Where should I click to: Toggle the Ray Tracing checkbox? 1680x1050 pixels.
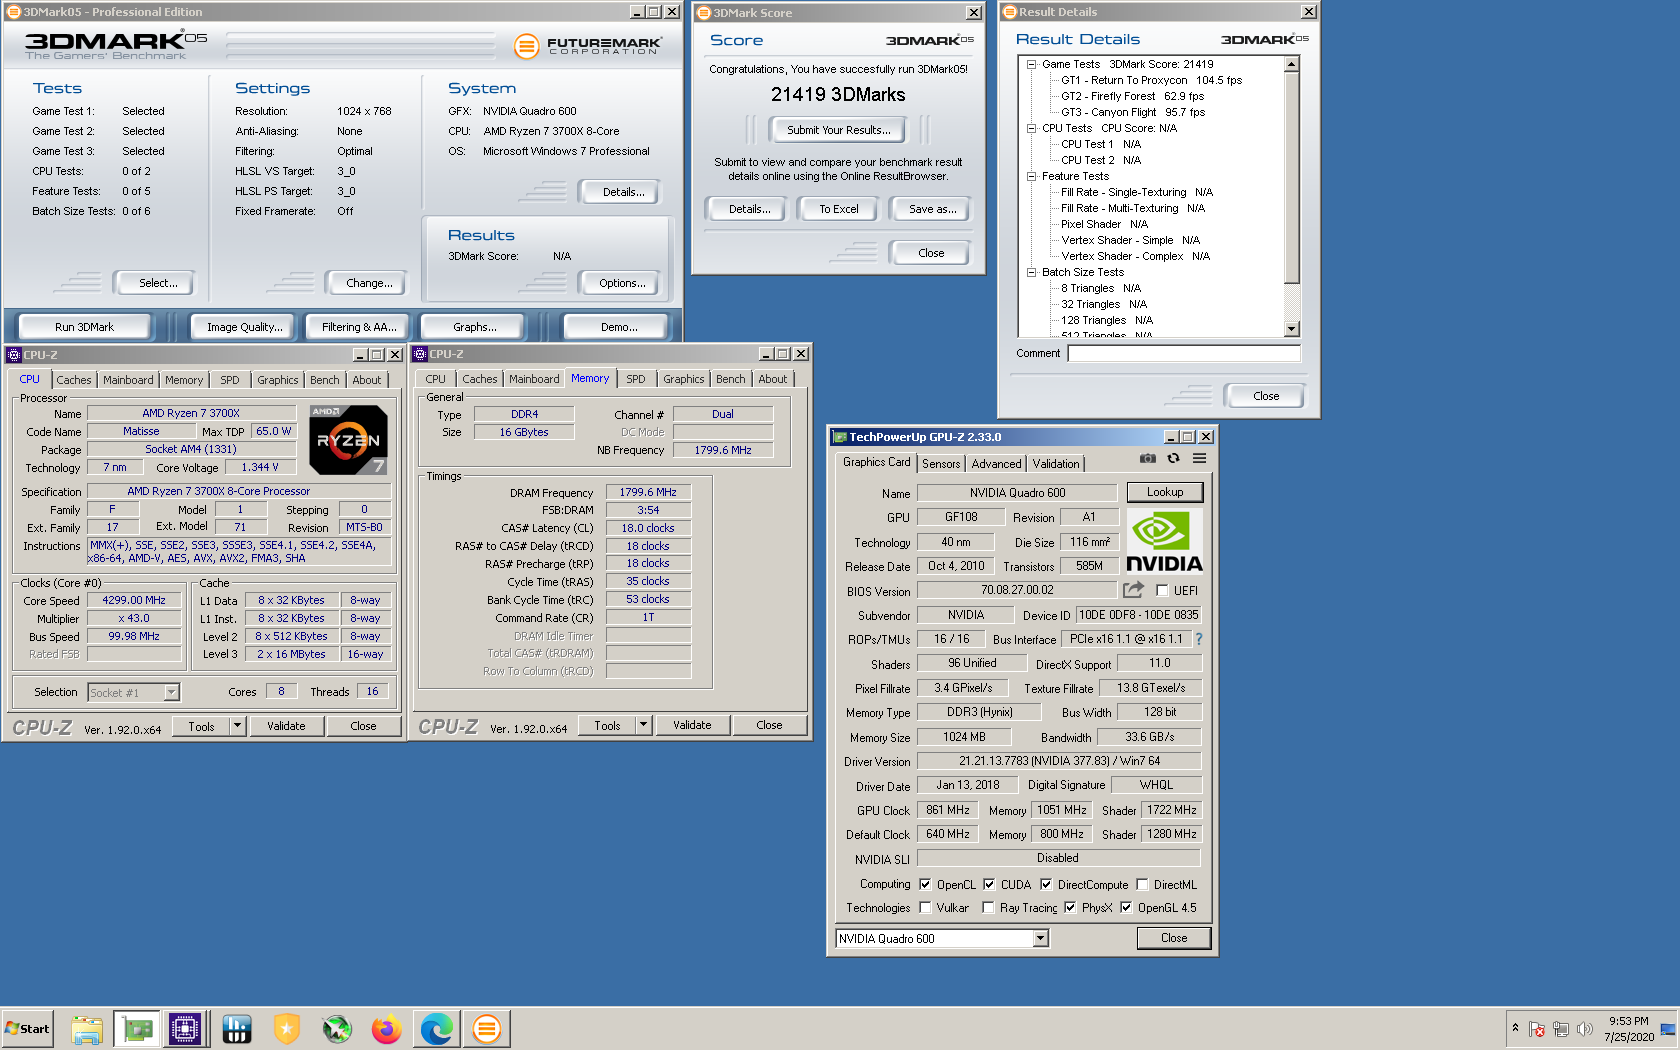988,907
